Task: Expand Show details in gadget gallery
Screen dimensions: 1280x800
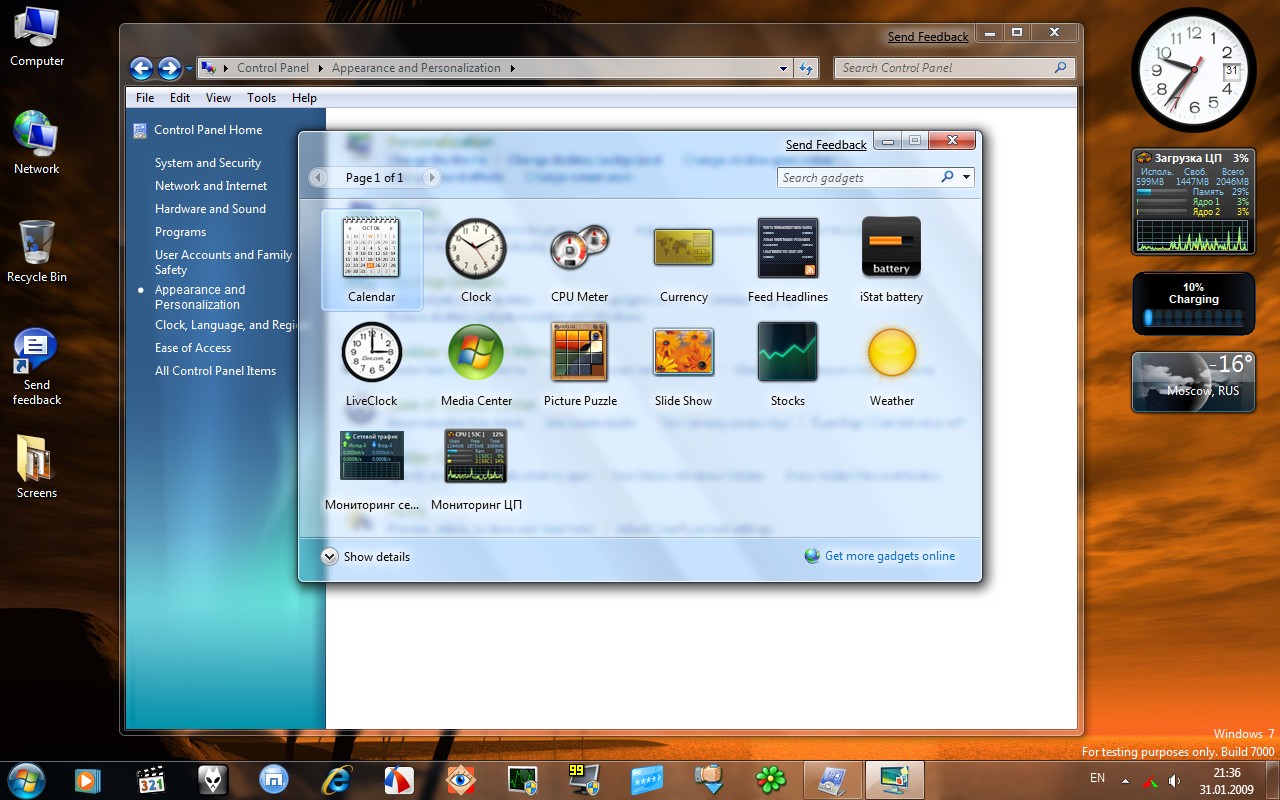Action: 366,557
